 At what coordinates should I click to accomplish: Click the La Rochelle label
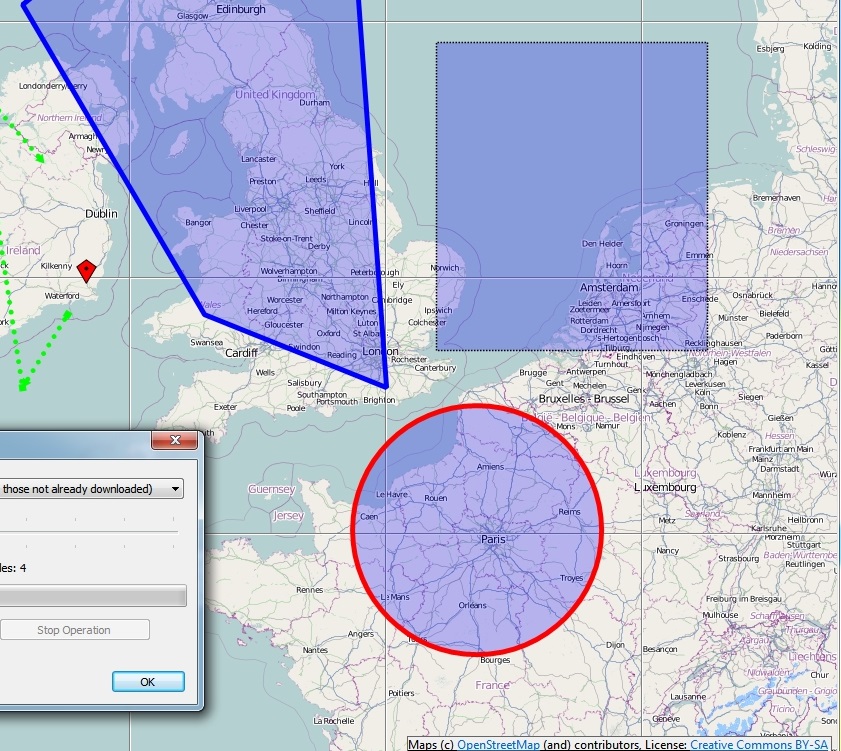click(x=334, y=721)
